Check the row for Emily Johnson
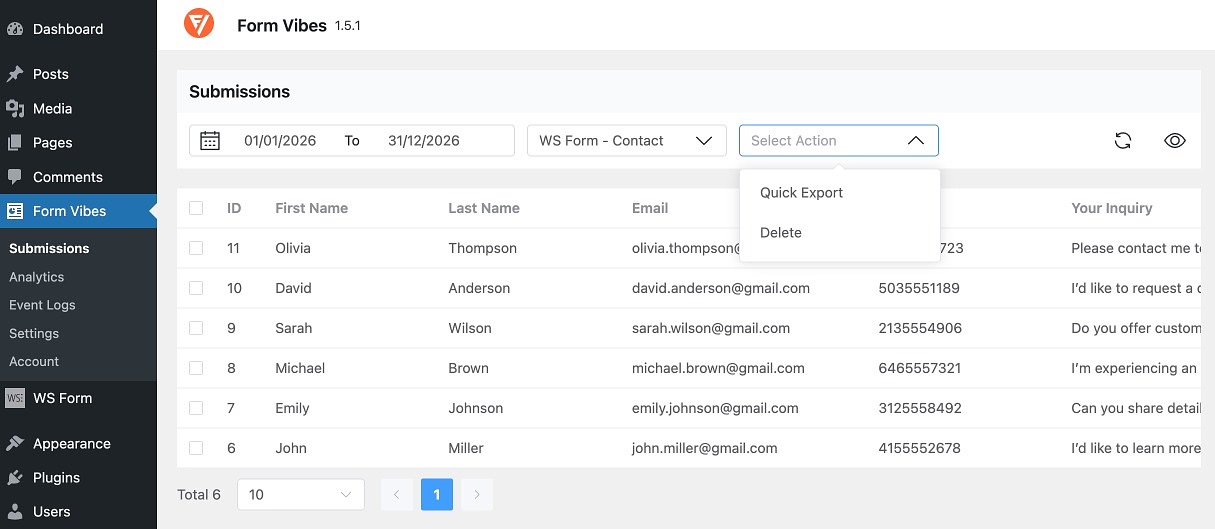This screenshot has width=1215, height=529. (x=196, y=408)
